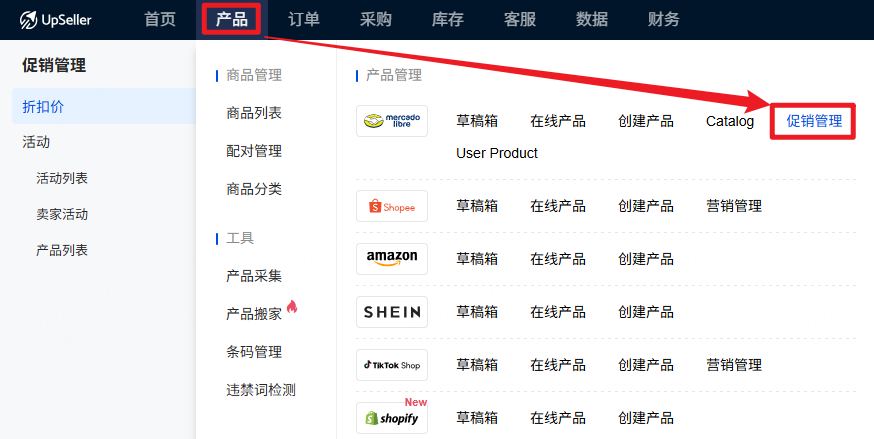This screenshot has height=439, width=874.
Task: Open the 产品 top menu
Action: (232, 19)
